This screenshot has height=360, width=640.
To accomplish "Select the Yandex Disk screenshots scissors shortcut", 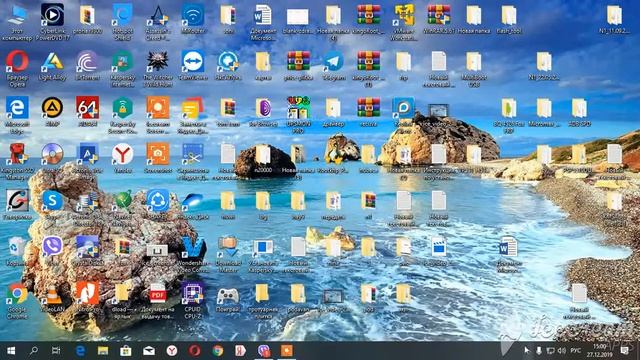I will [193, 162].
